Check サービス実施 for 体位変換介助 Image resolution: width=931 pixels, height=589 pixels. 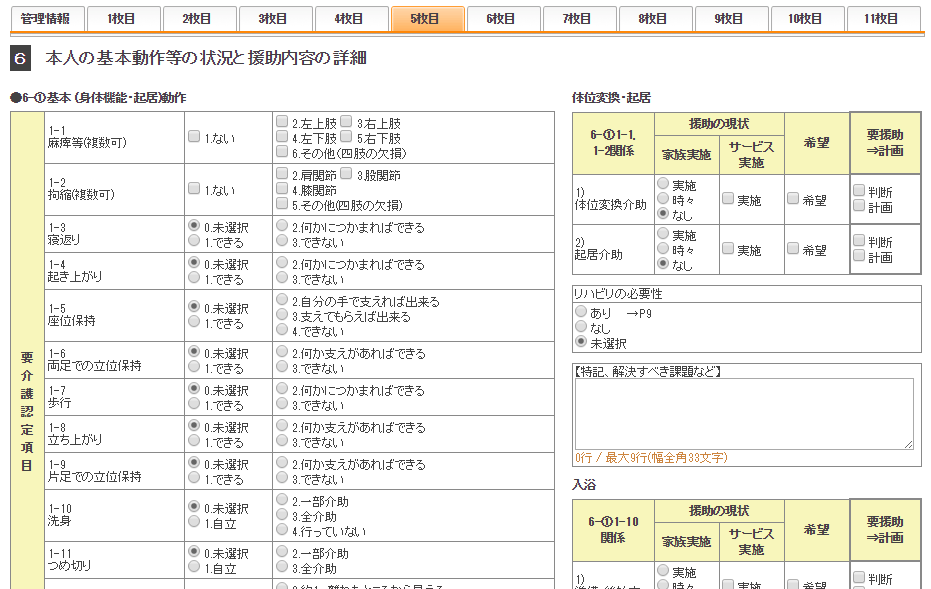728,199
